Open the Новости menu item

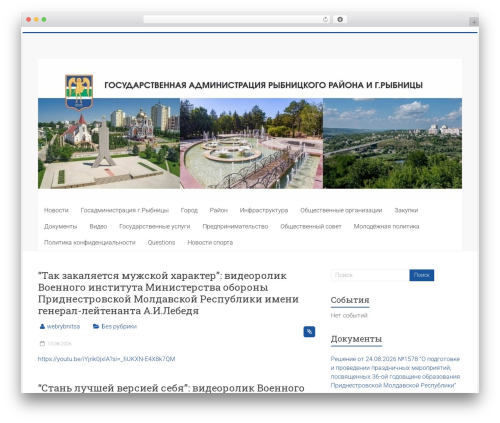[56, 210]
